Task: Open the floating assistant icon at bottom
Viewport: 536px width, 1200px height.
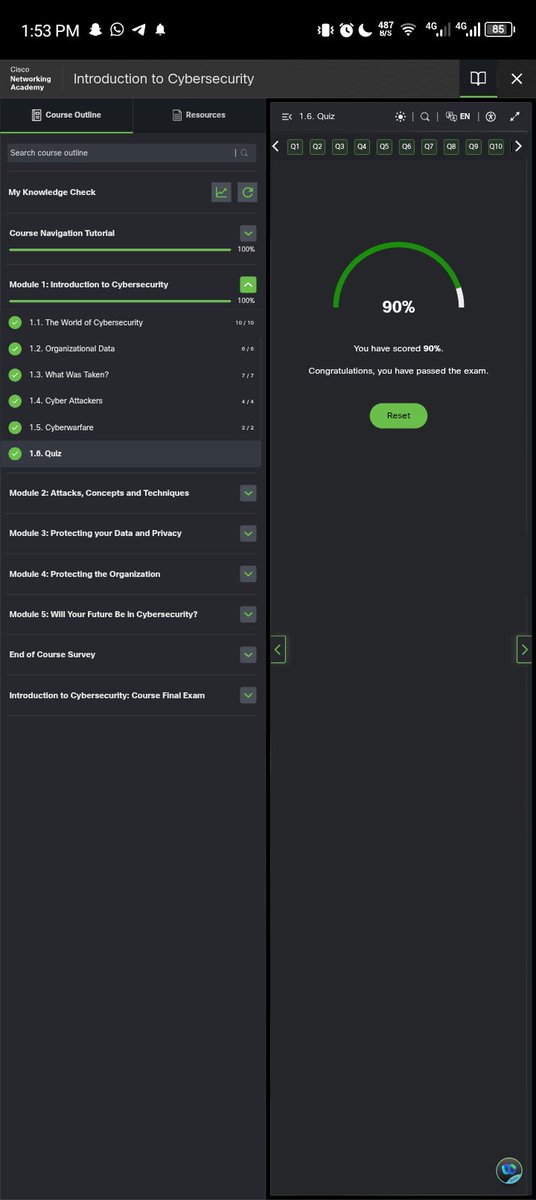Action: point(510,1170)
